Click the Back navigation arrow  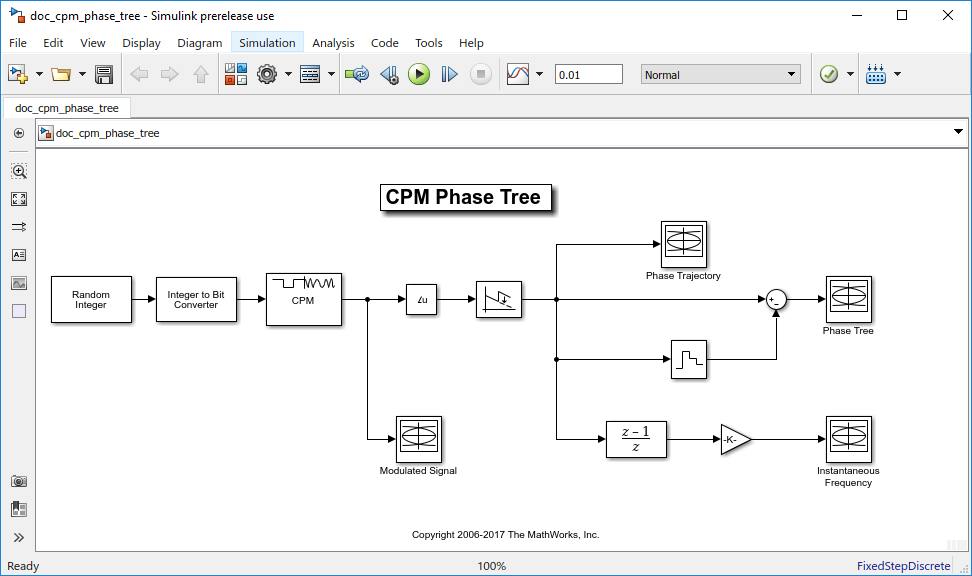click(139, 74)
